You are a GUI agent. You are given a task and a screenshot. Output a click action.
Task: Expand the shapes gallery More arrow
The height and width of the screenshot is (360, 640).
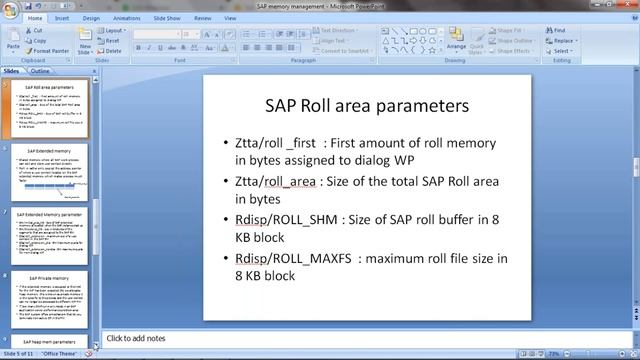(441, 51)
